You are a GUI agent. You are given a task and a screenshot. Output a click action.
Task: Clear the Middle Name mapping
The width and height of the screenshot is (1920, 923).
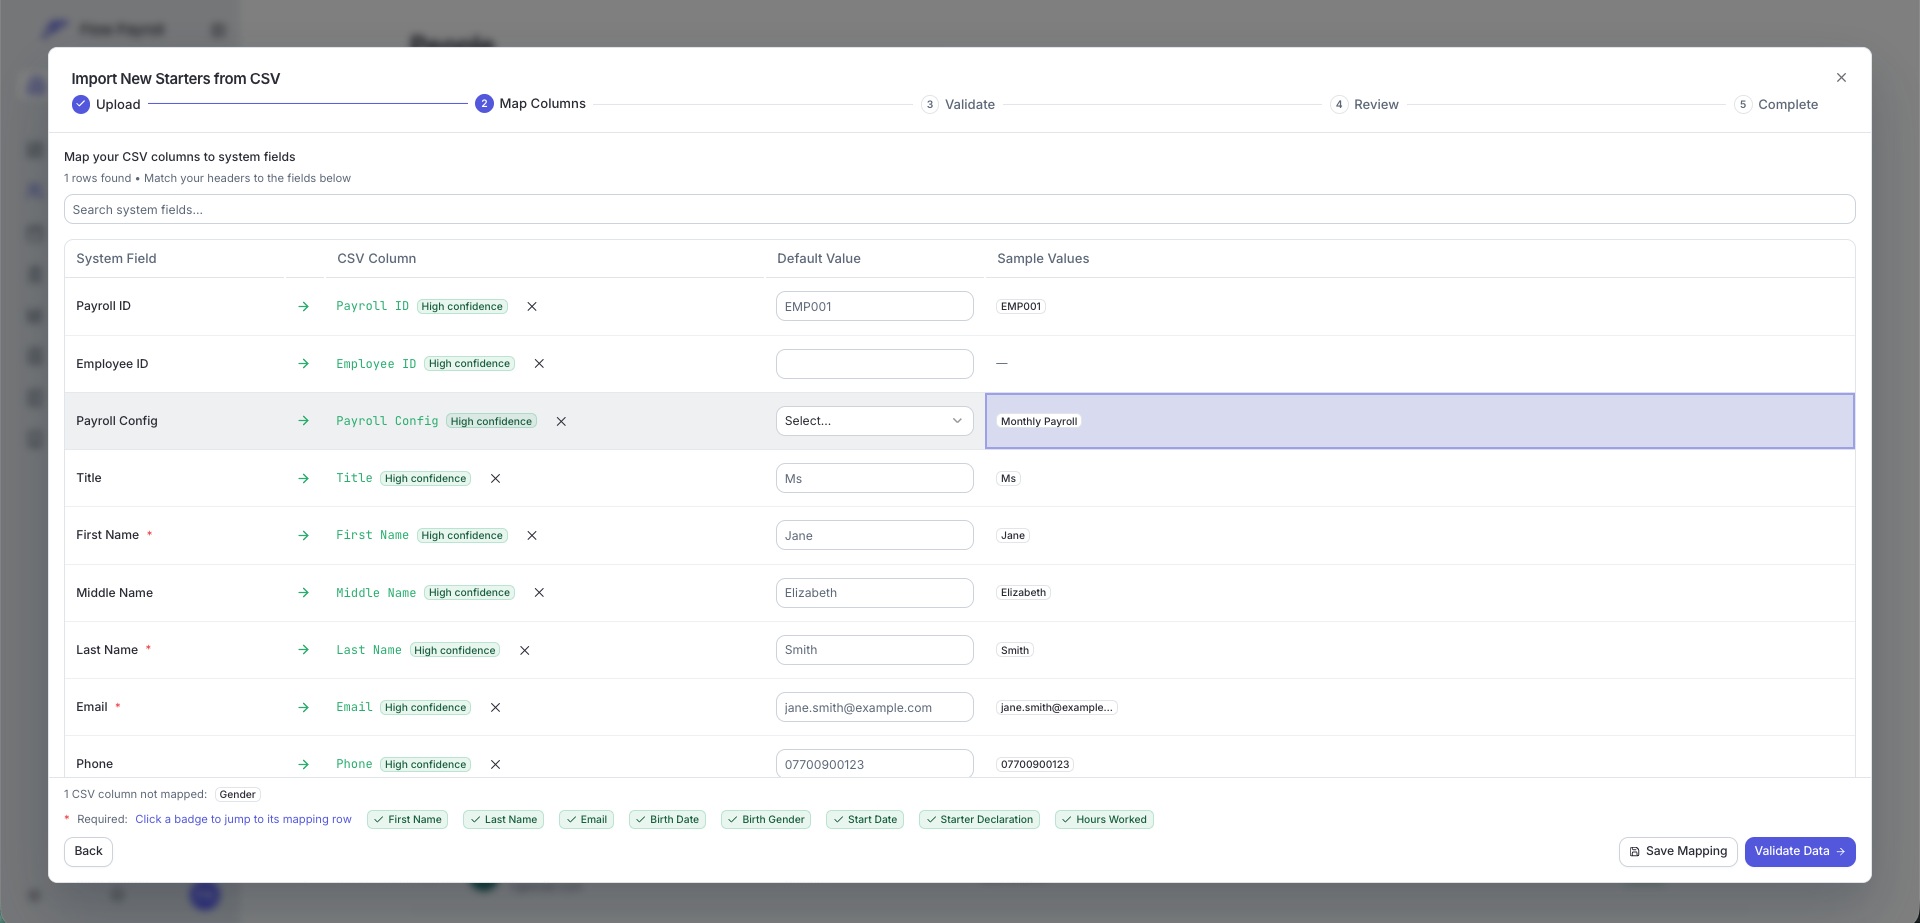tap(539, 593)
